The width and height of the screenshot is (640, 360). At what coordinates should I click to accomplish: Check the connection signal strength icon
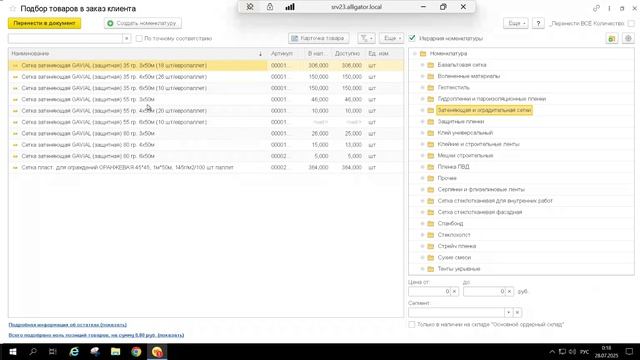pos(290,7)
